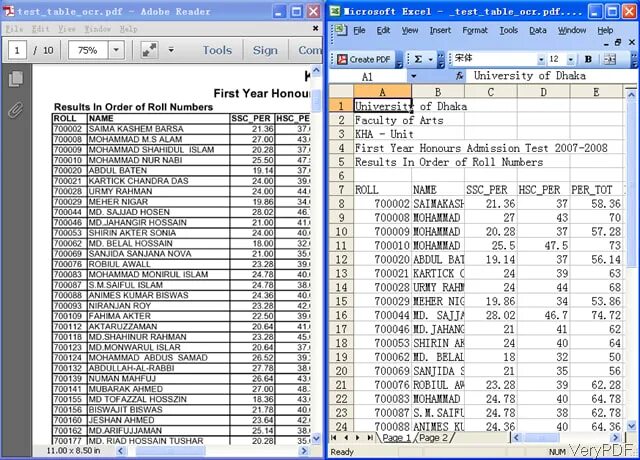The width and height of the screenshot is (640, 460).
Task: Click the next-sheet tab scroll arrow
Action: [x=358, y=438]
